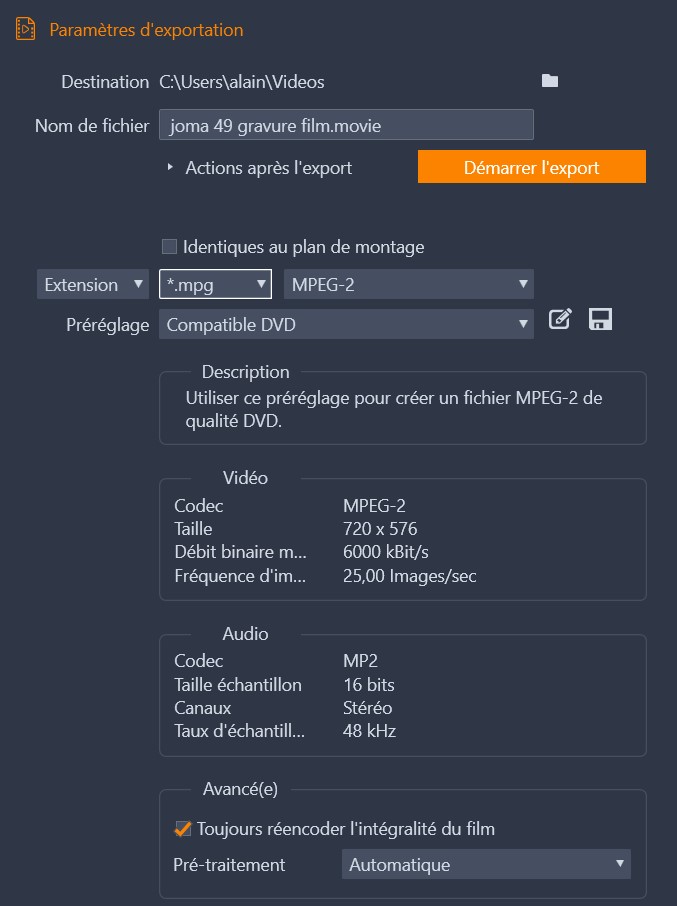Image resolution: width=677 pixels, height=906 pixels.
Task: Open the MPEG-2 format dropdown
Action: 408,285
